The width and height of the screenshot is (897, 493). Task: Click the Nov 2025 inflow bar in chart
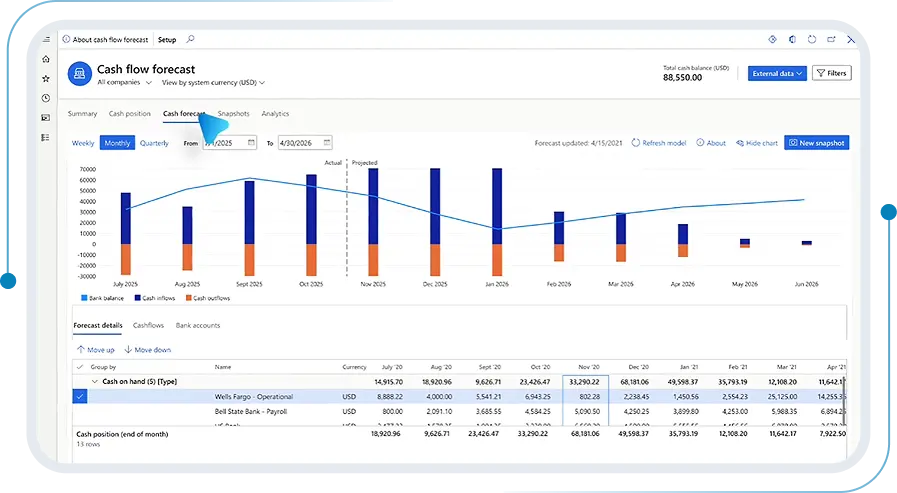tap(373, 206)
